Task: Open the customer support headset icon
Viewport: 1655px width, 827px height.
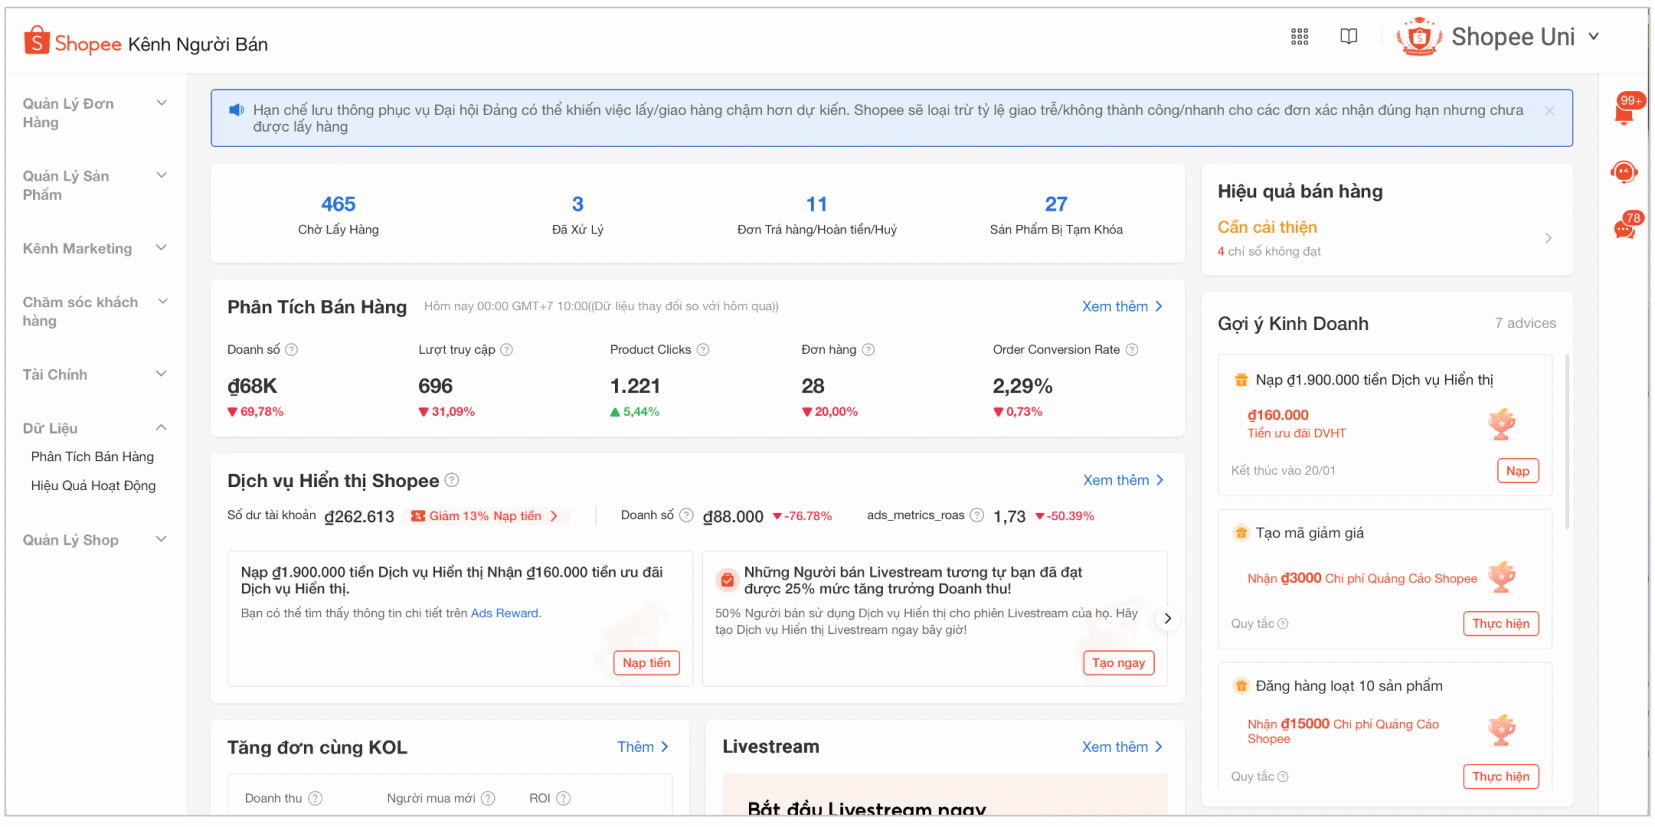Action: coord(1624,172)
